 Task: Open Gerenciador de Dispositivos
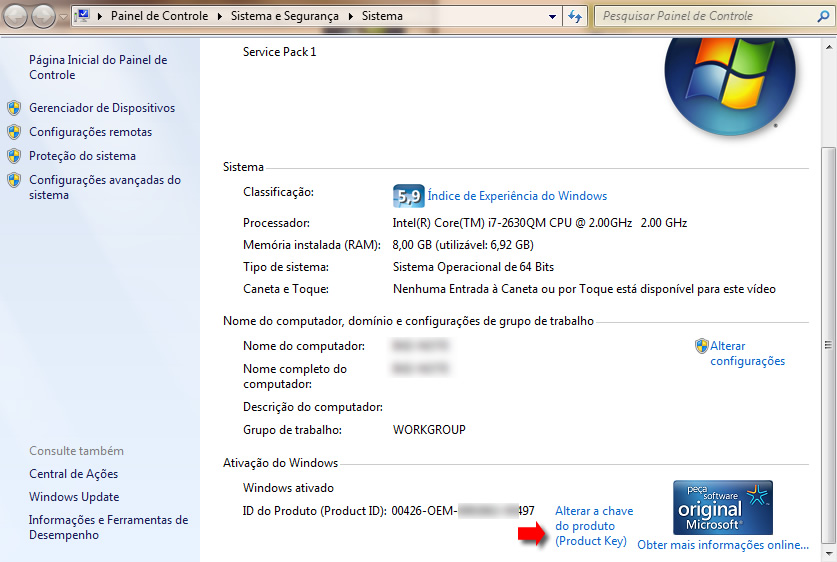(x=102, y=108)
